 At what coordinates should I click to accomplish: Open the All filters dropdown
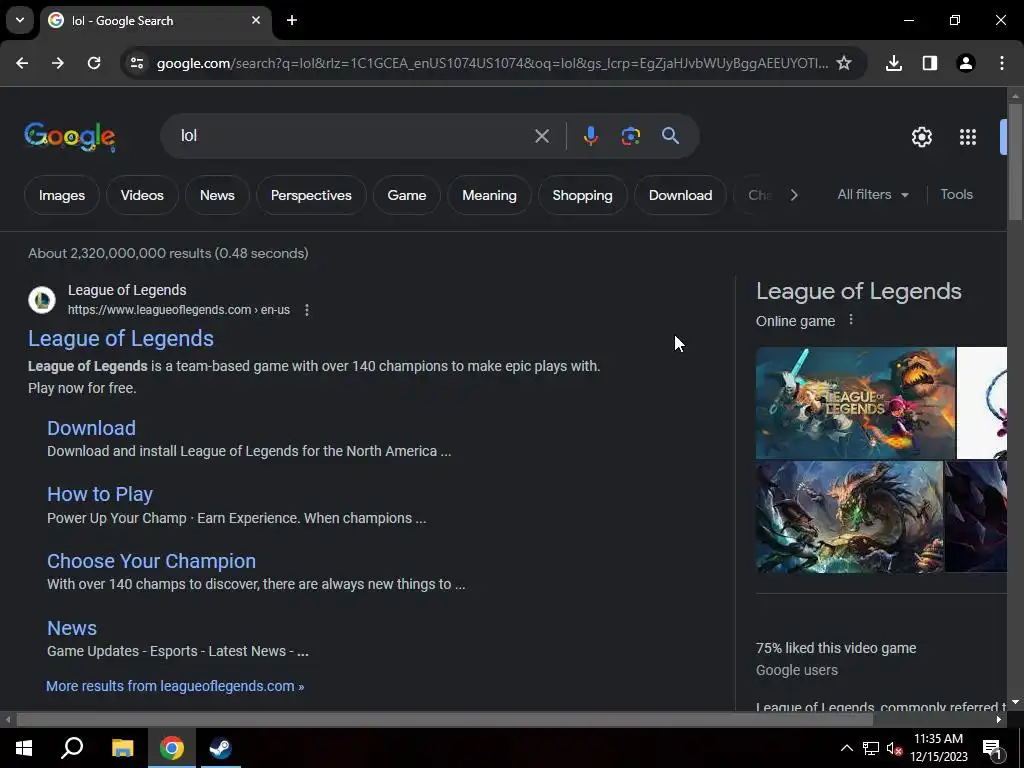pos(872,195)
